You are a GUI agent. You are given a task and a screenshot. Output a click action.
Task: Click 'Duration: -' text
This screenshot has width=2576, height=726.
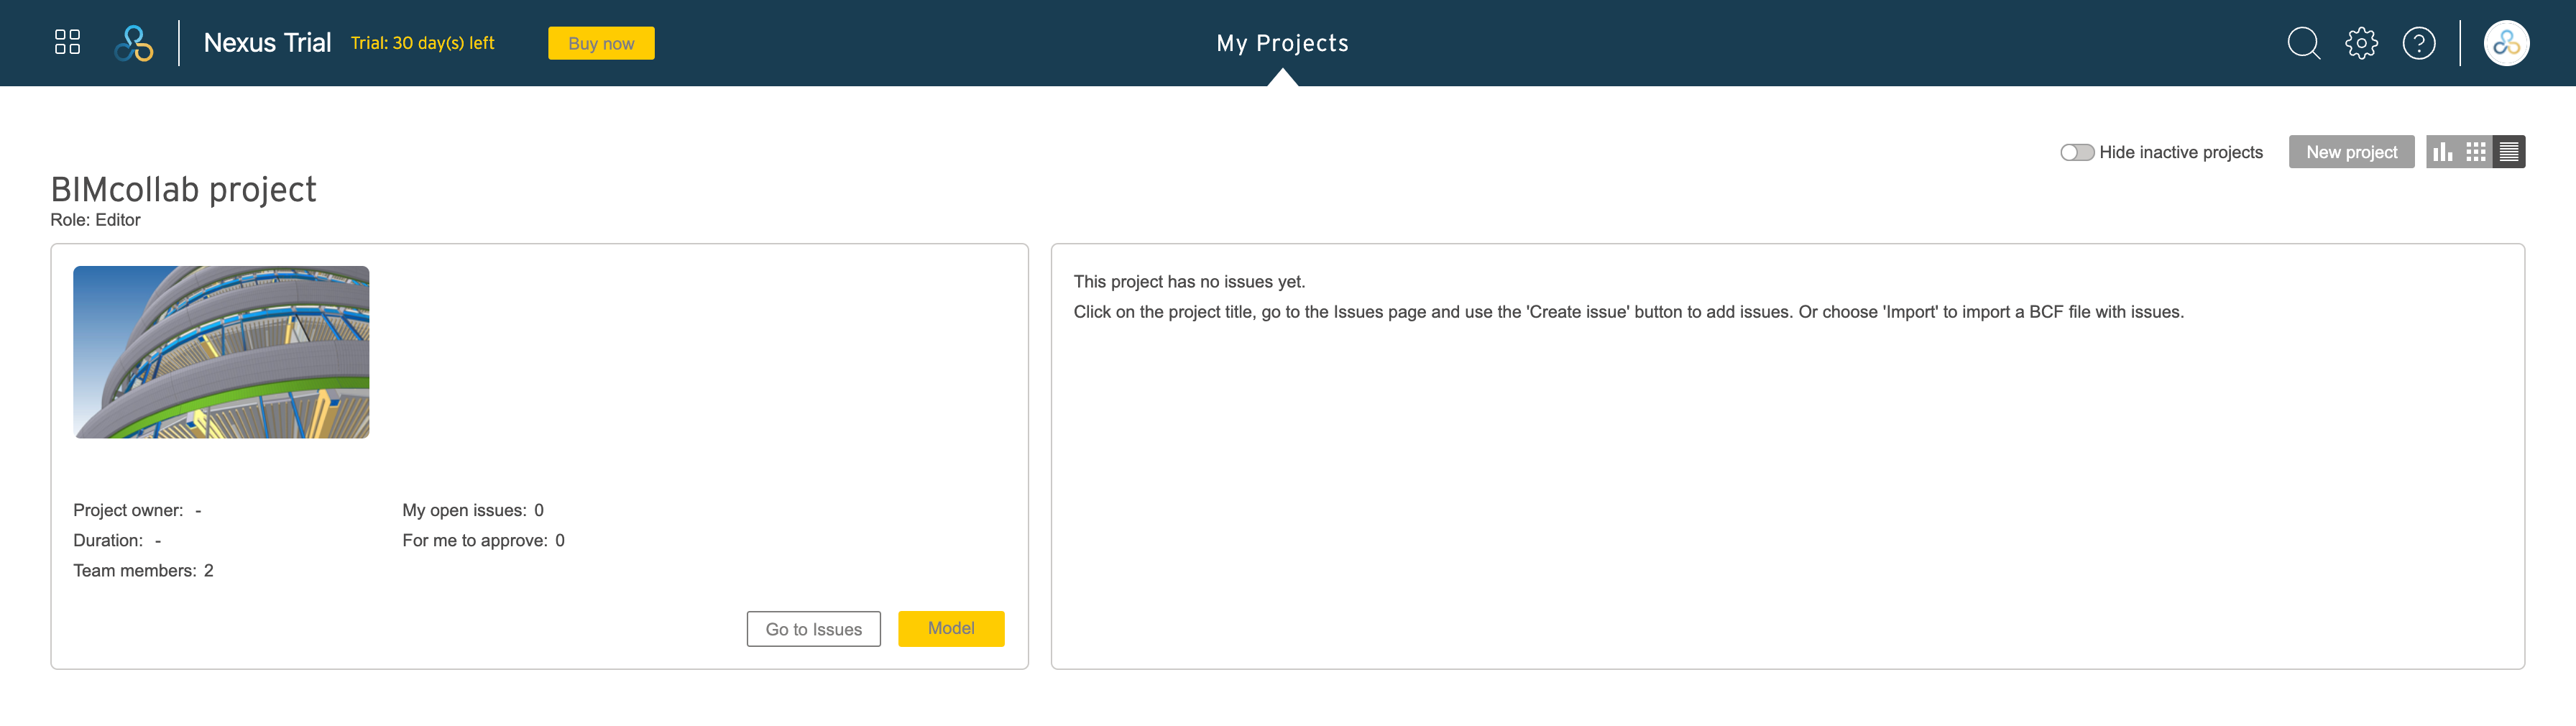pos(117,541)
